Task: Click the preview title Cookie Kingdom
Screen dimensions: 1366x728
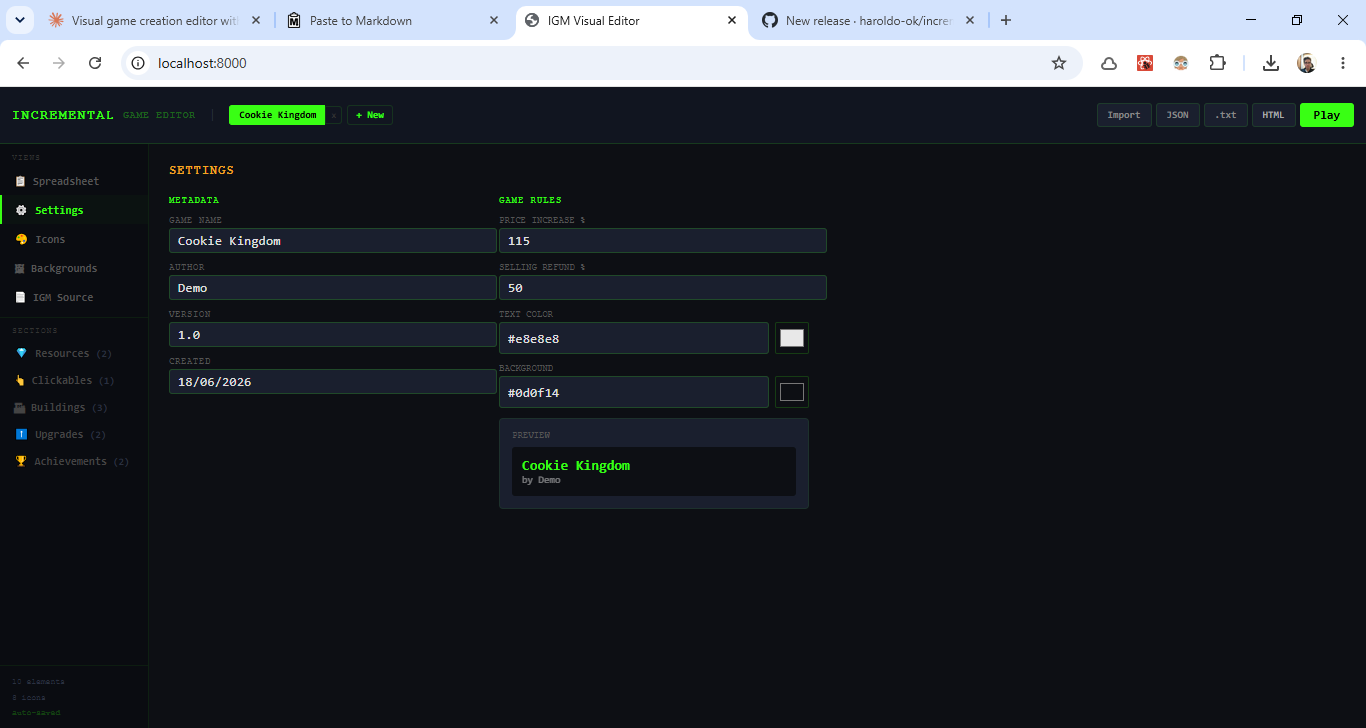Action: point(576,465)
